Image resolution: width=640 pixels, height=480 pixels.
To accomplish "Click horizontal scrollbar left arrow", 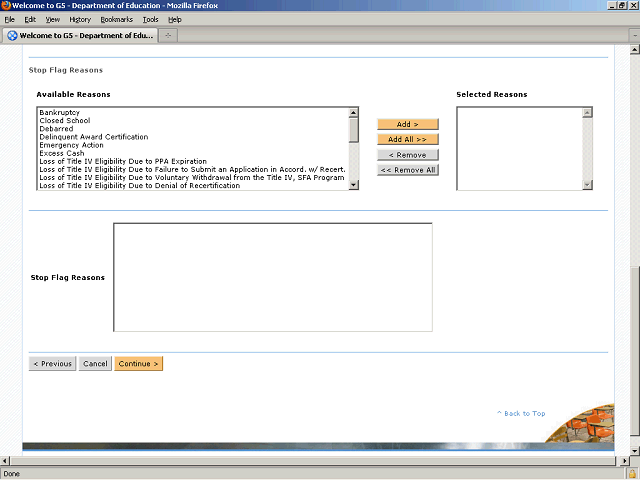I will pos(5,461).
